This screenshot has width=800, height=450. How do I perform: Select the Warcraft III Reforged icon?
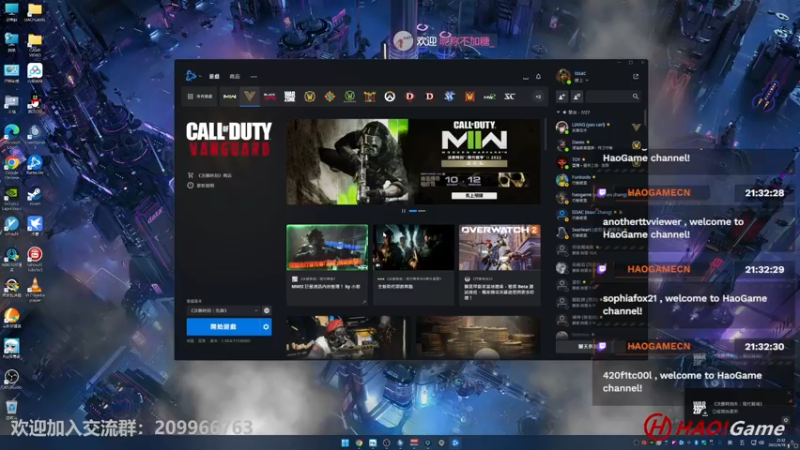pyautogui.click(x=369, y=96)
